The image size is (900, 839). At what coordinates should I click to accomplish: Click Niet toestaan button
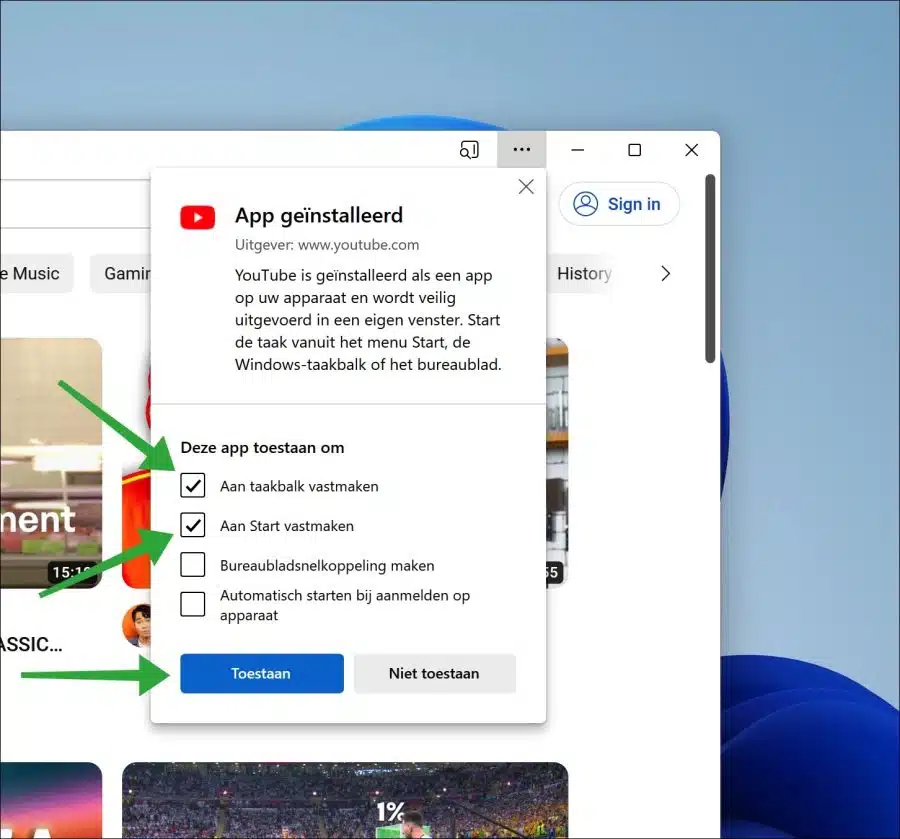click(435, 673)
